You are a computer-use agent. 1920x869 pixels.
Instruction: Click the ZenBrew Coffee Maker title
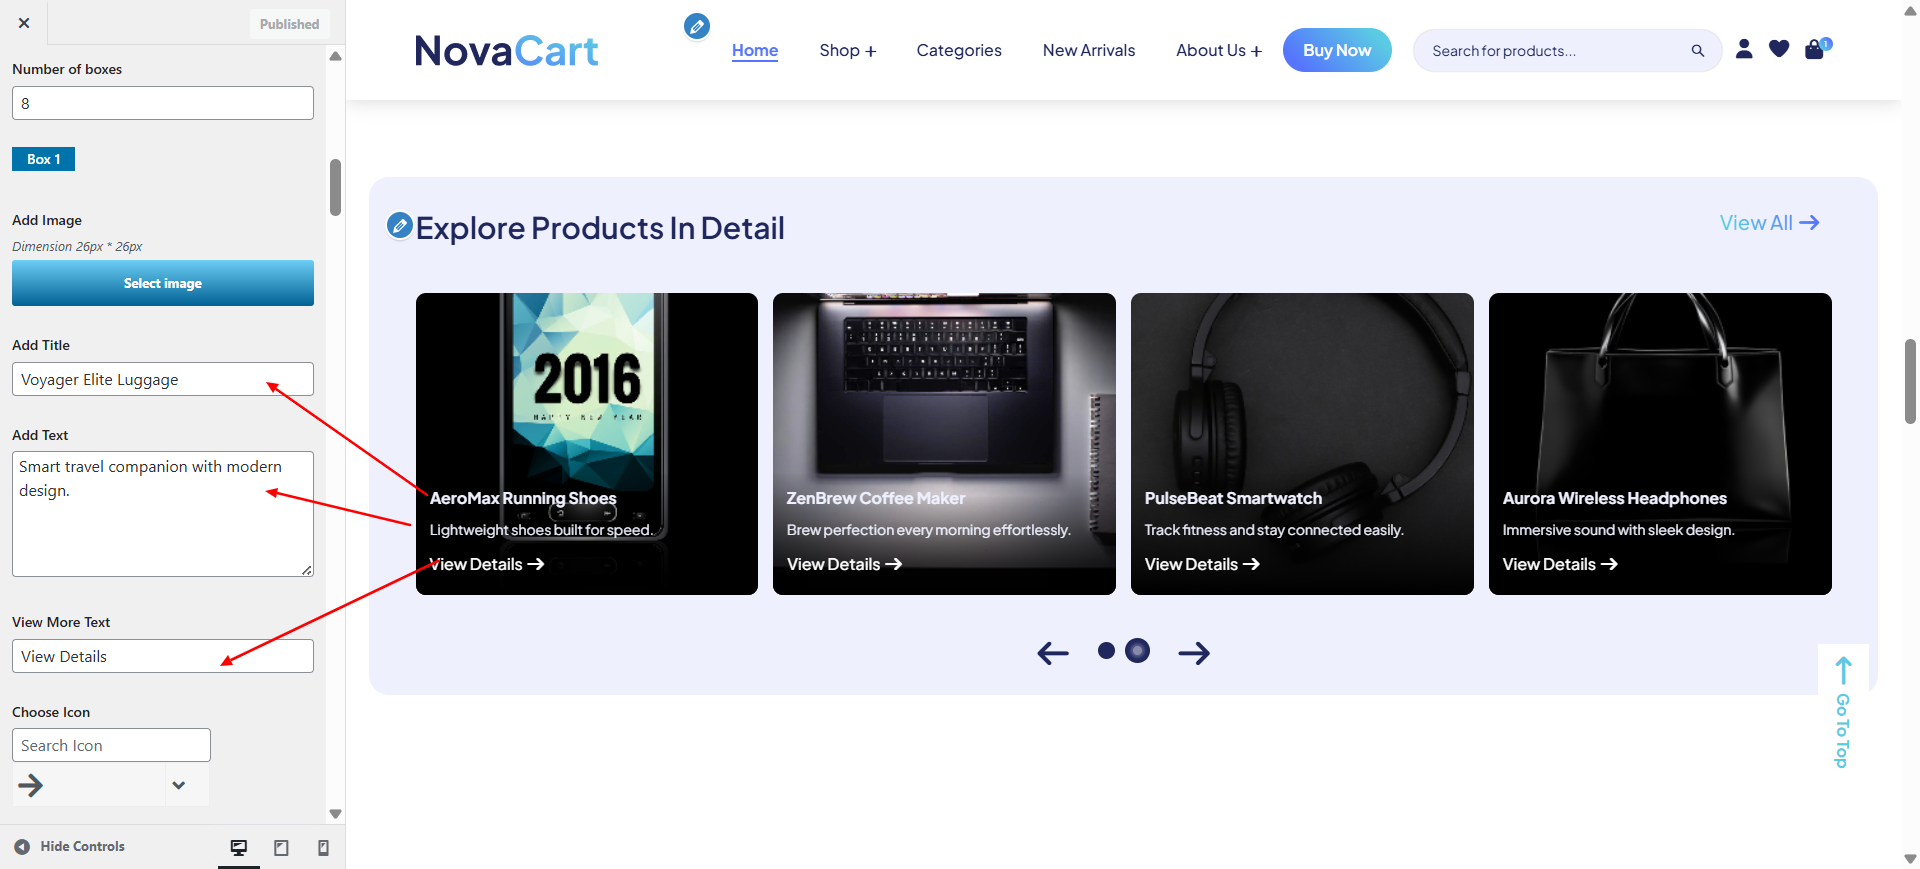click(876, 498)
